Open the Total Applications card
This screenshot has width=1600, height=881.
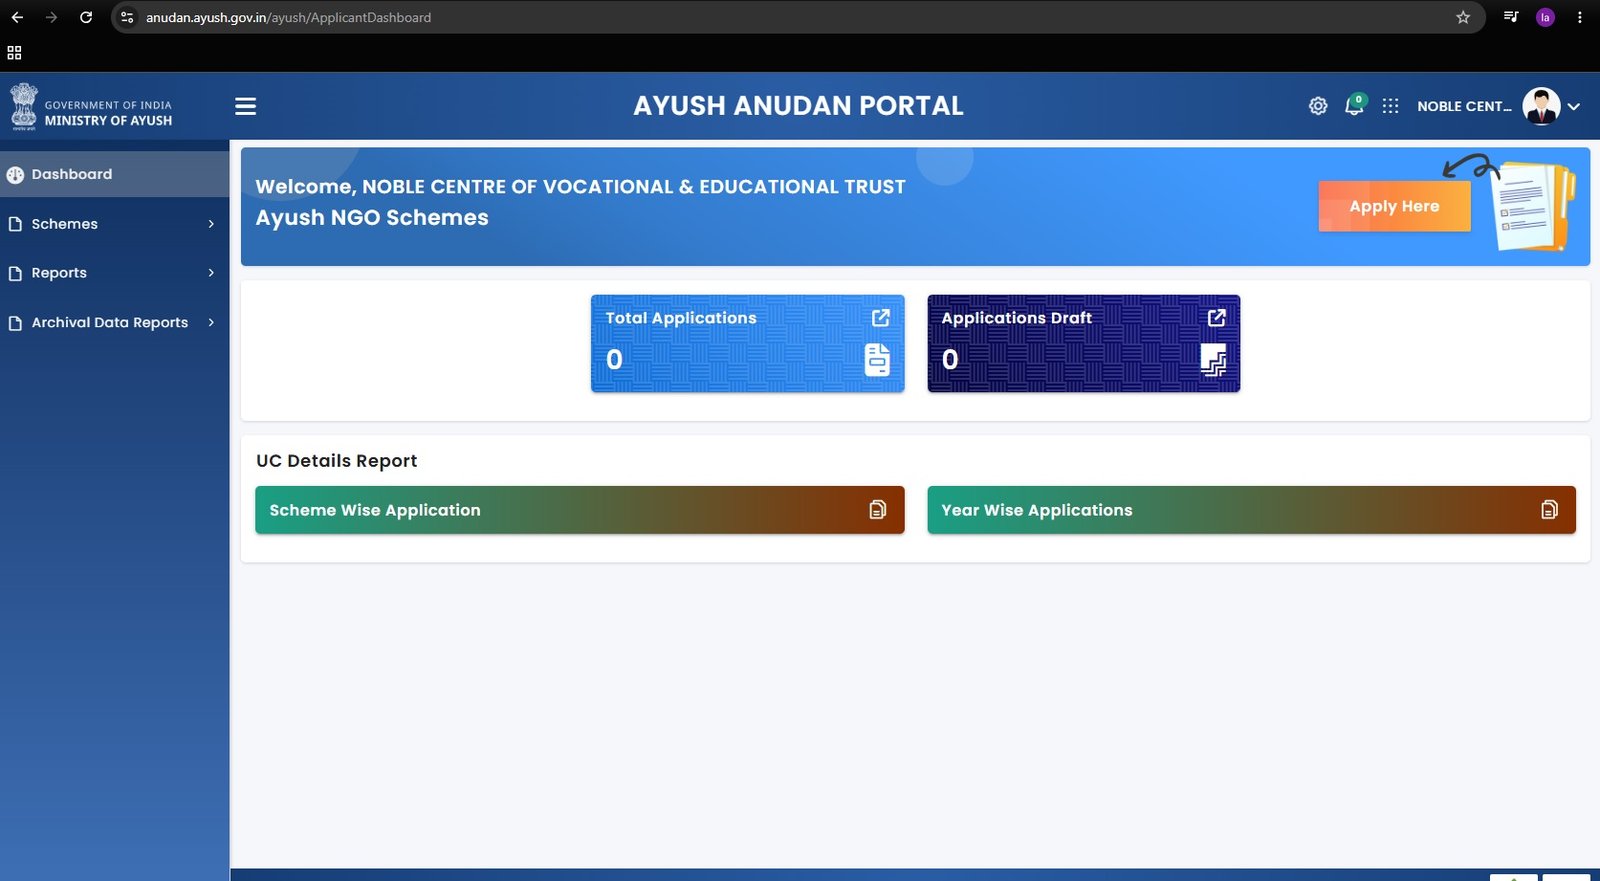(747, 343)
